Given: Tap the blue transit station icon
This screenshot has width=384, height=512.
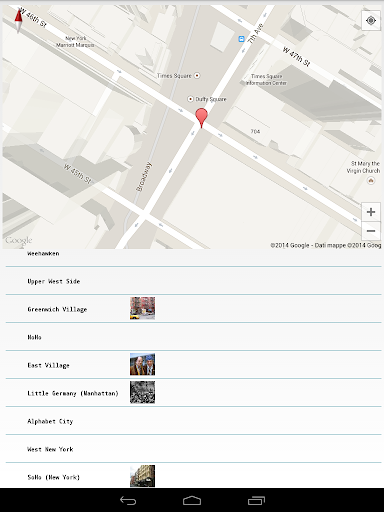Looking at the screenshot, I should pos(241,39).
